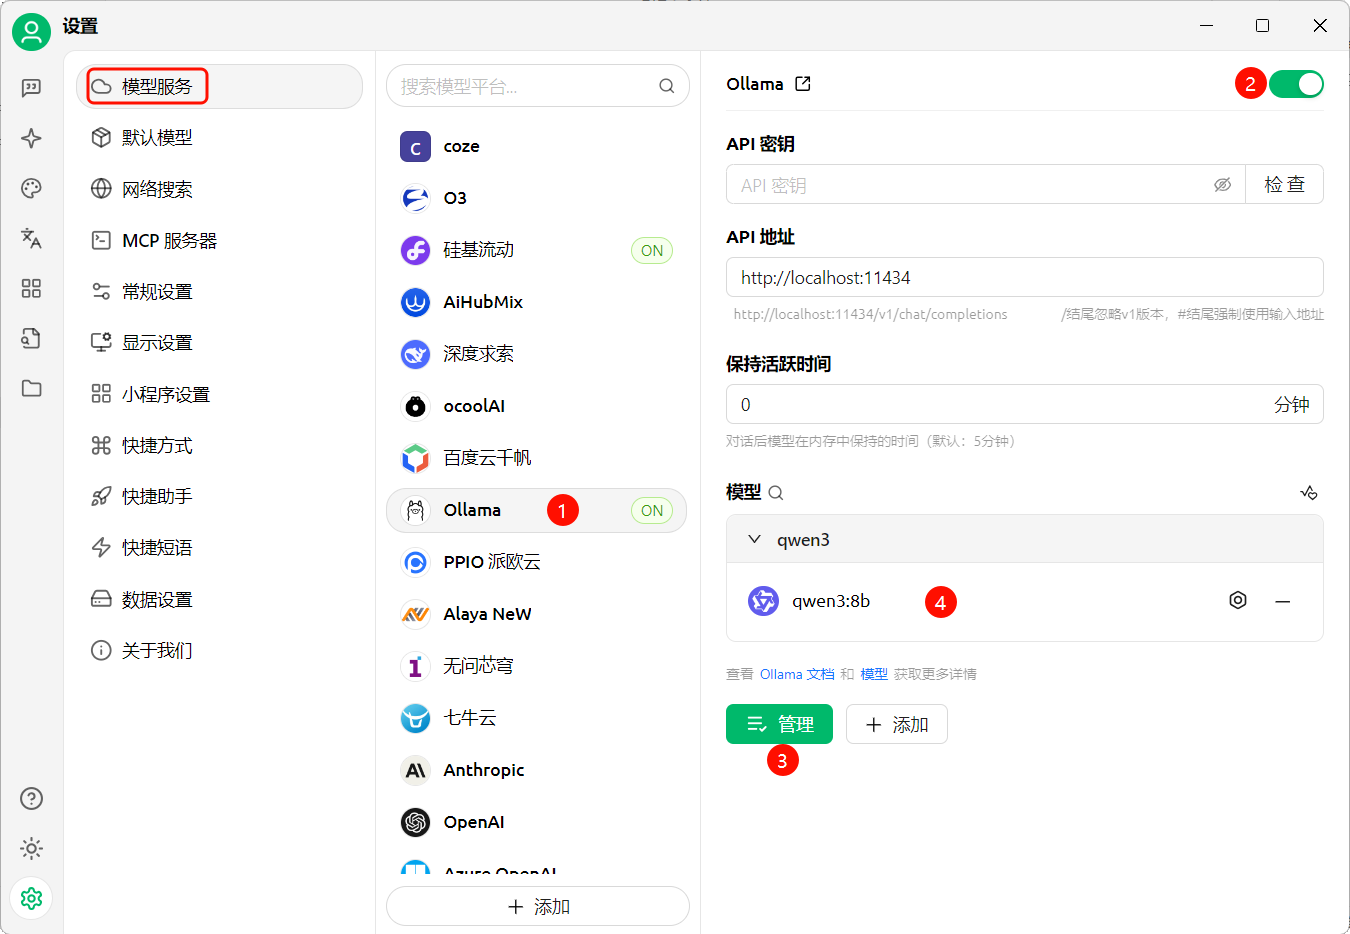Select the OpenAI provider icon
The image size is (1350, 934).
tap(415, 822)
